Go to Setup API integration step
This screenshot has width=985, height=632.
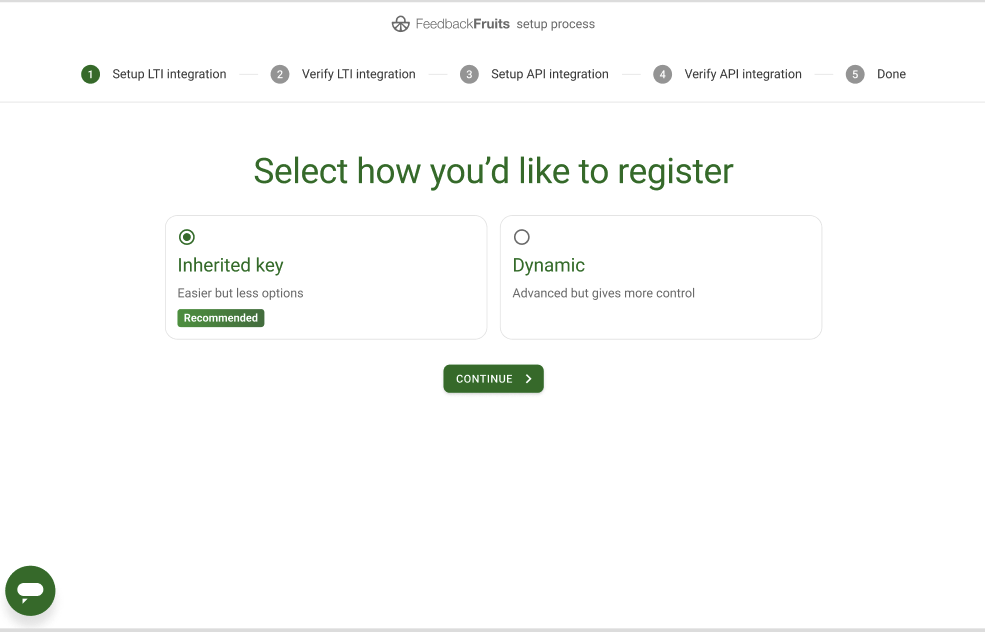point(550,74)
